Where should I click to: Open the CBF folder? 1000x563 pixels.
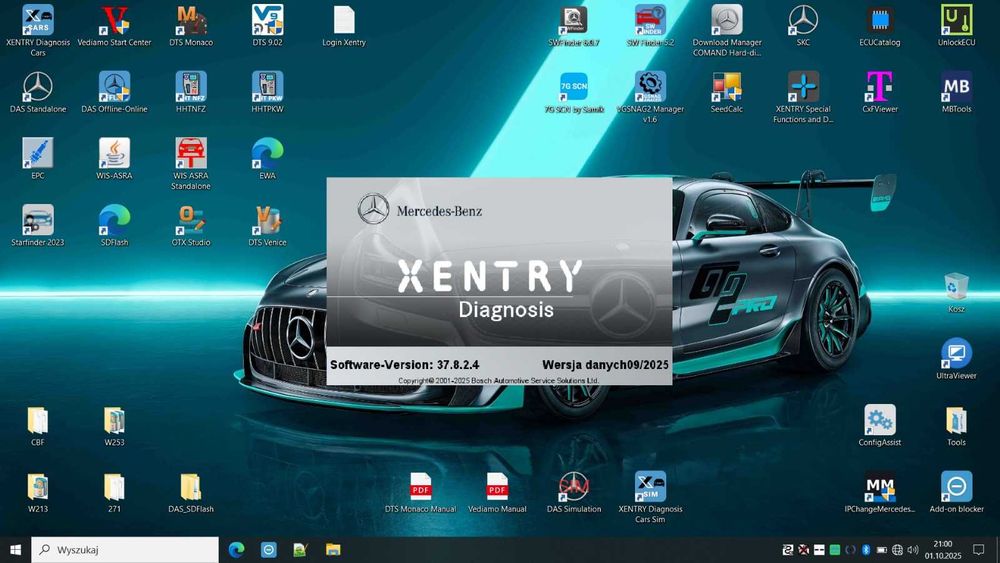[x=38, y=420]
